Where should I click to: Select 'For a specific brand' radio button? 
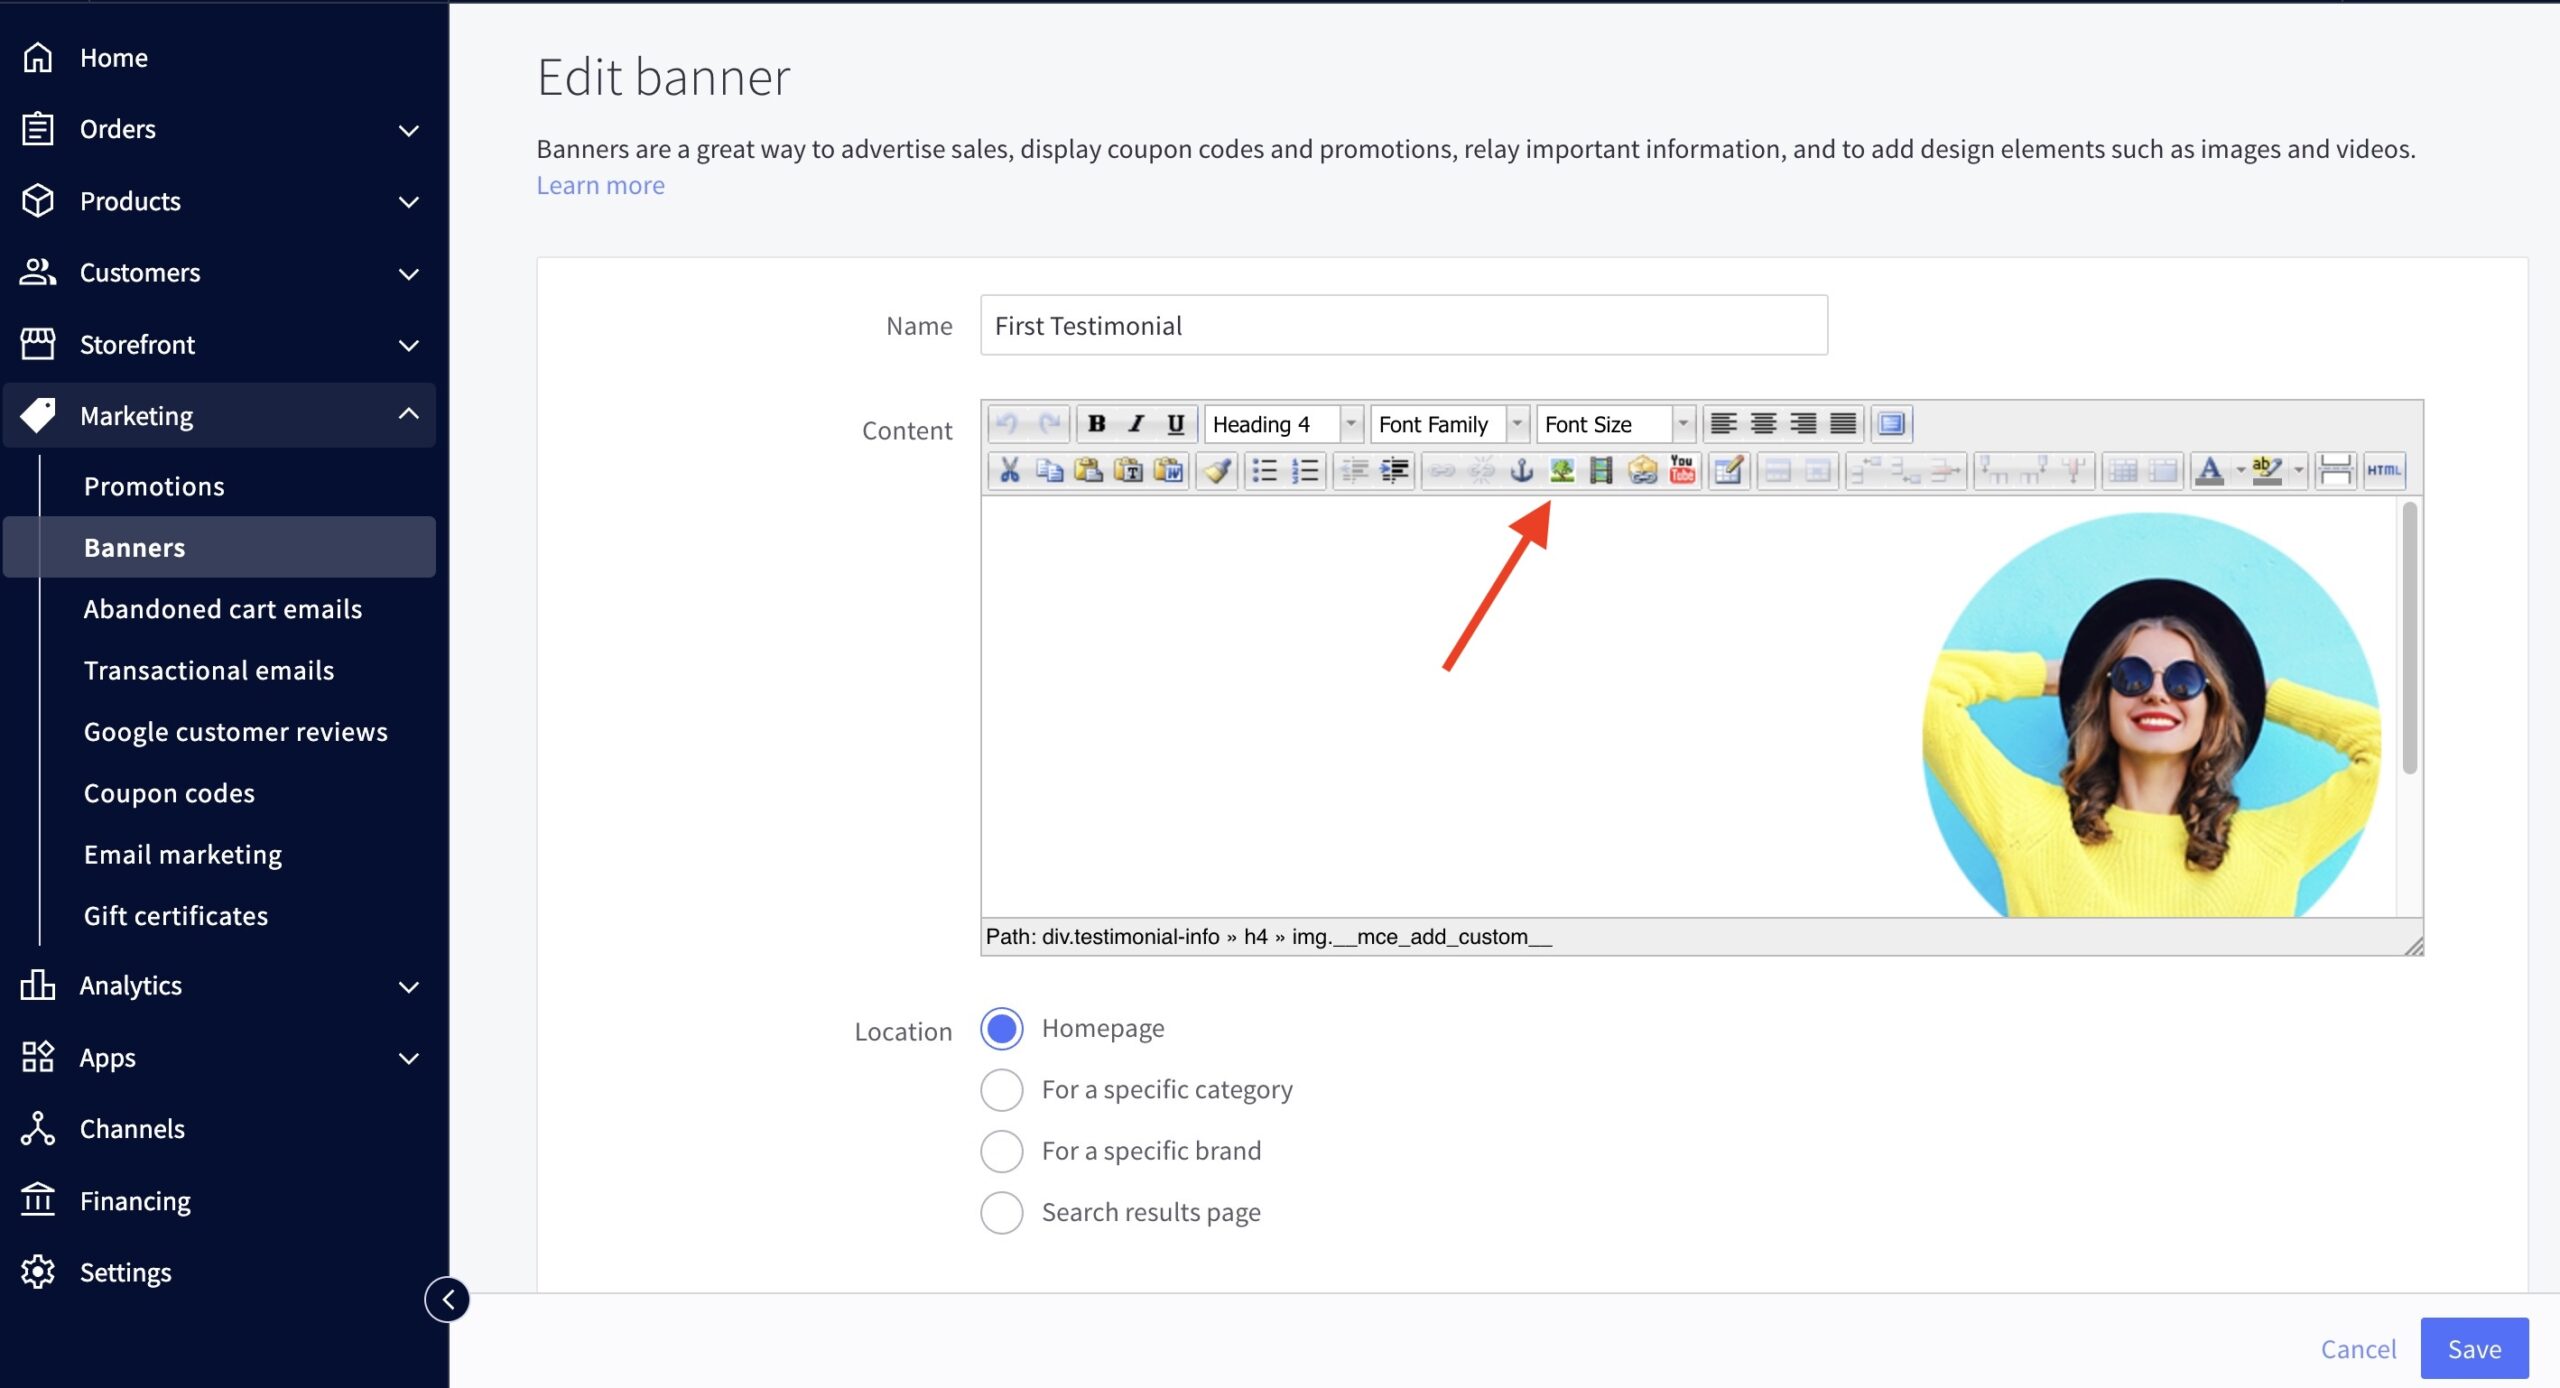1002,1151
